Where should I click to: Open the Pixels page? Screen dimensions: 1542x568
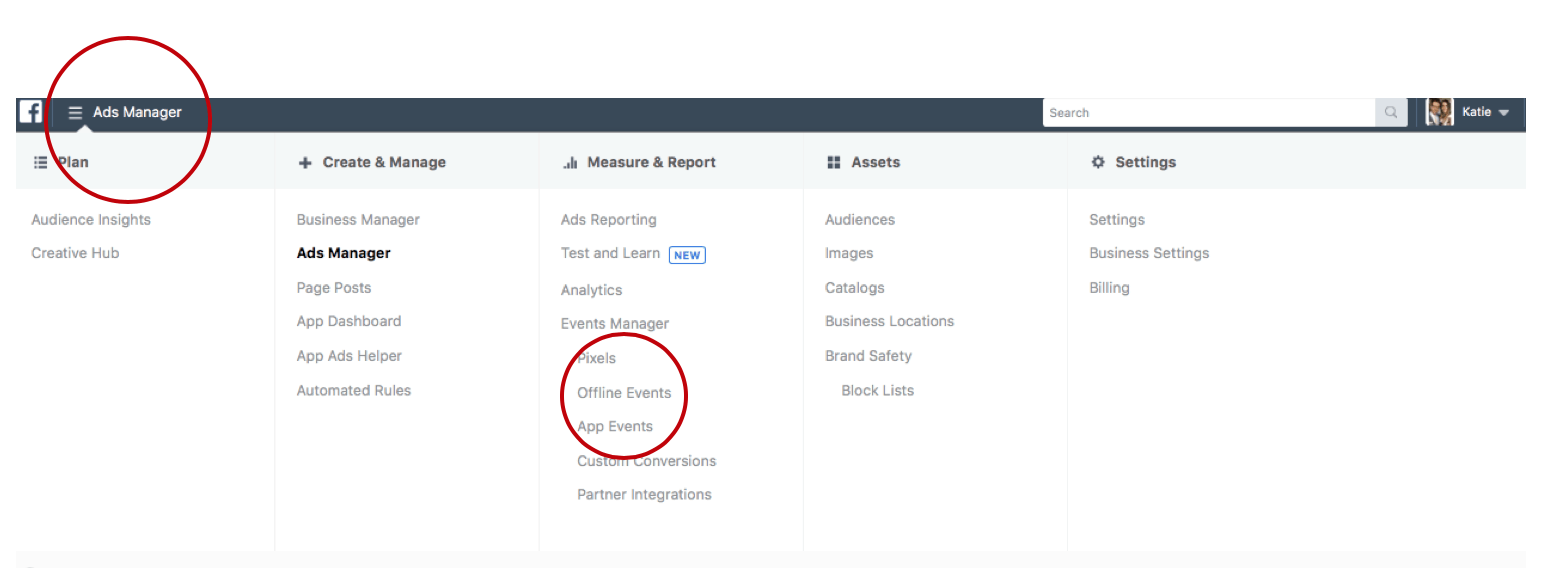coord(597,358)
